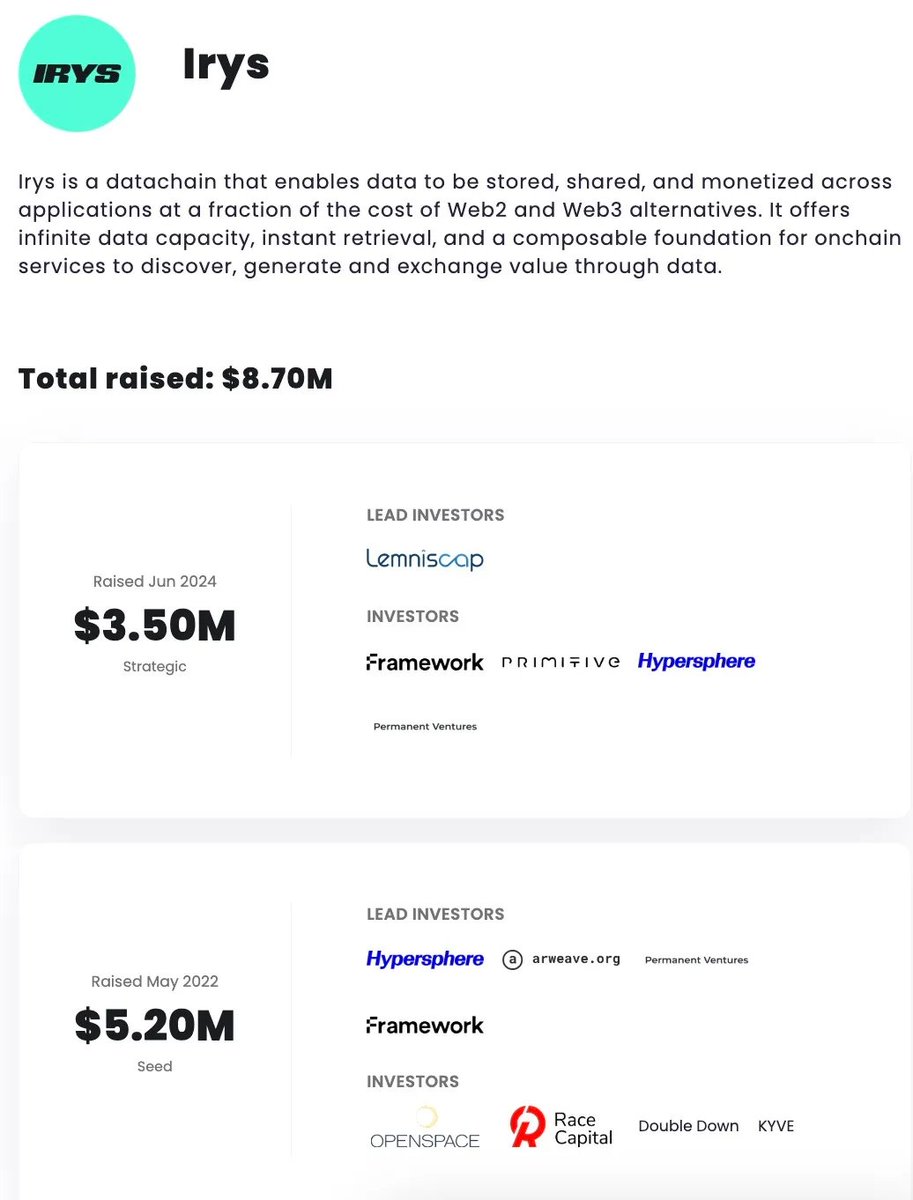The image size is (913, 1200).
Task: Open the Race Capital logo
Action: (561, 1127)
